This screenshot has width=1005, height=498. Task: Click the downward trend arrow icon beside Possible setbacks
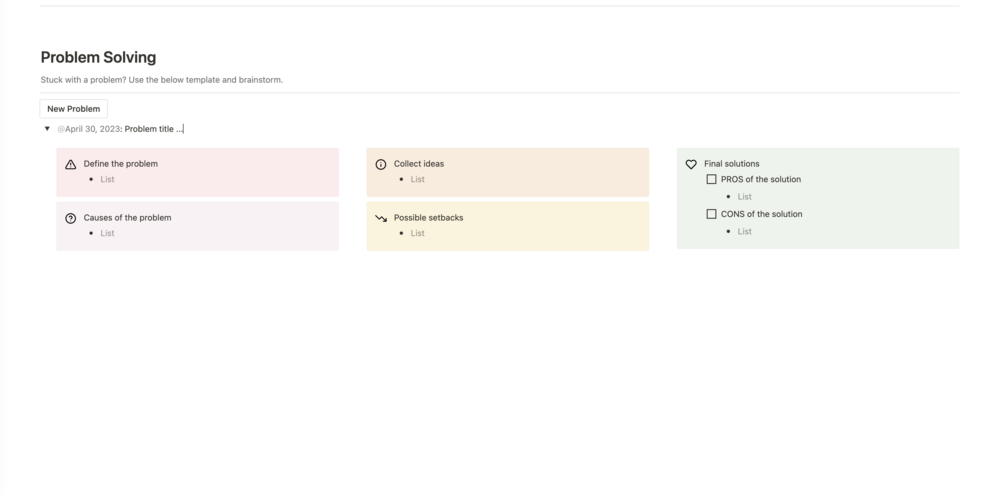click(x=381, y=218)
